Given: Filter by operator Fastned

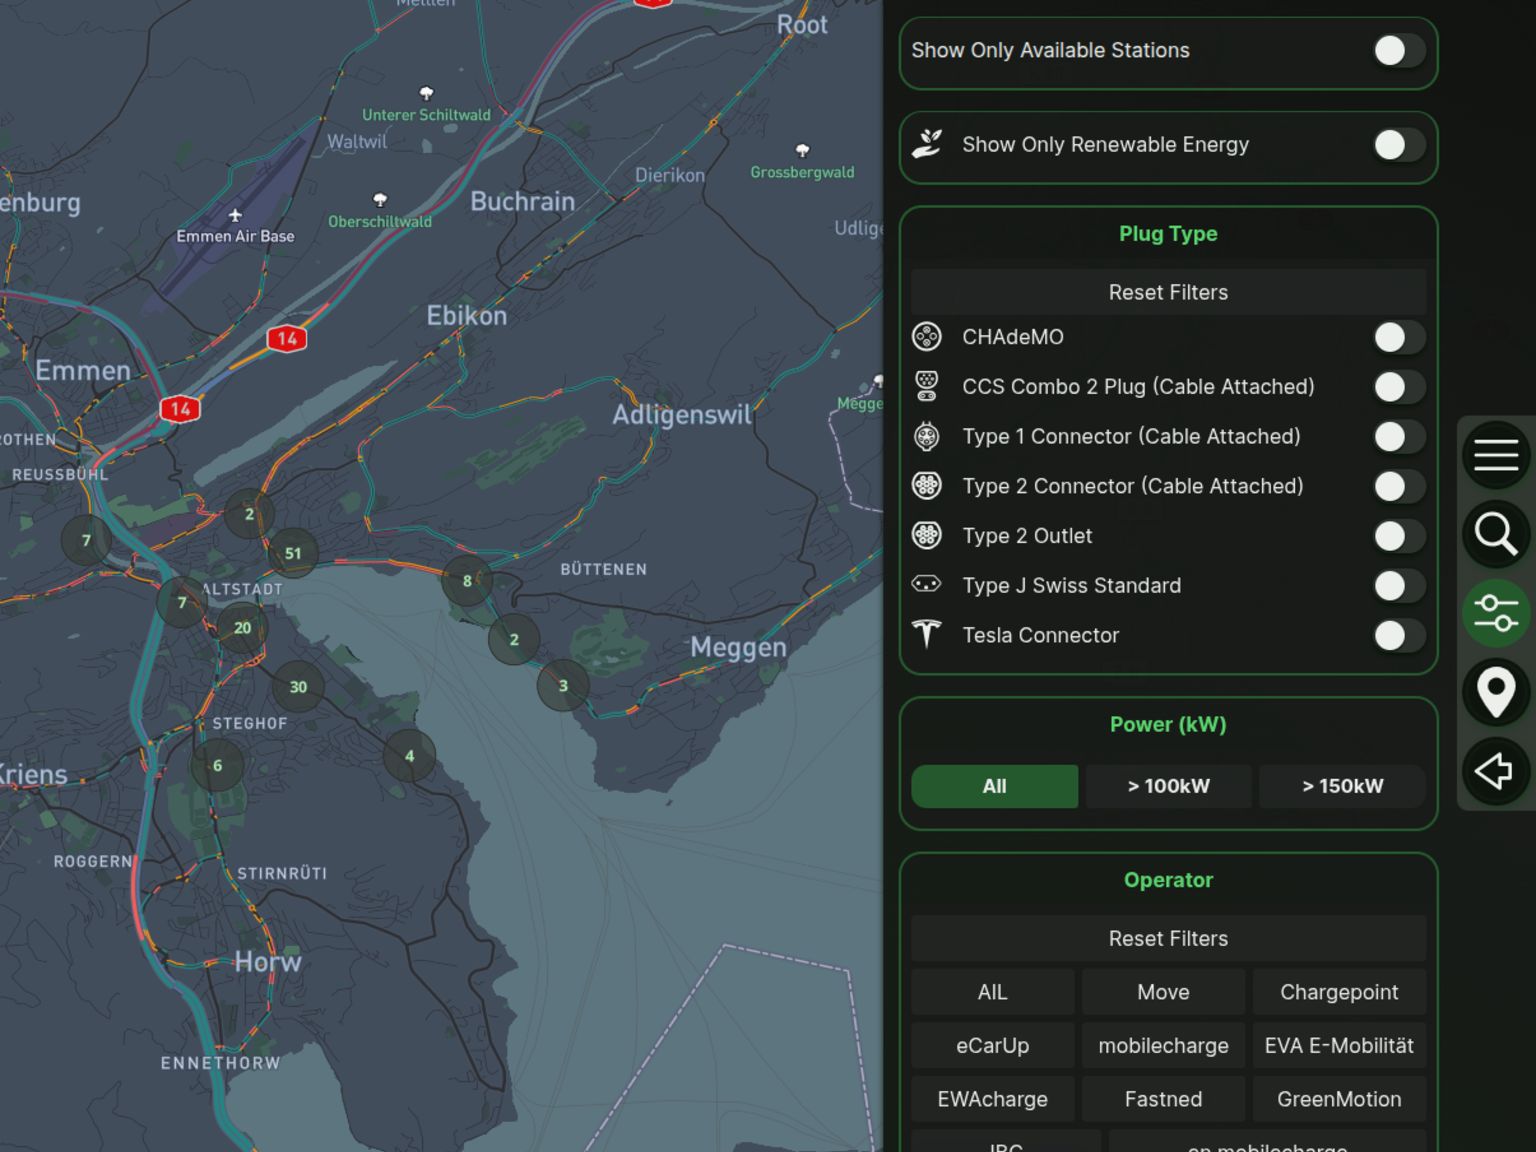Looking at the screenshot, I should [1163, 1099].
